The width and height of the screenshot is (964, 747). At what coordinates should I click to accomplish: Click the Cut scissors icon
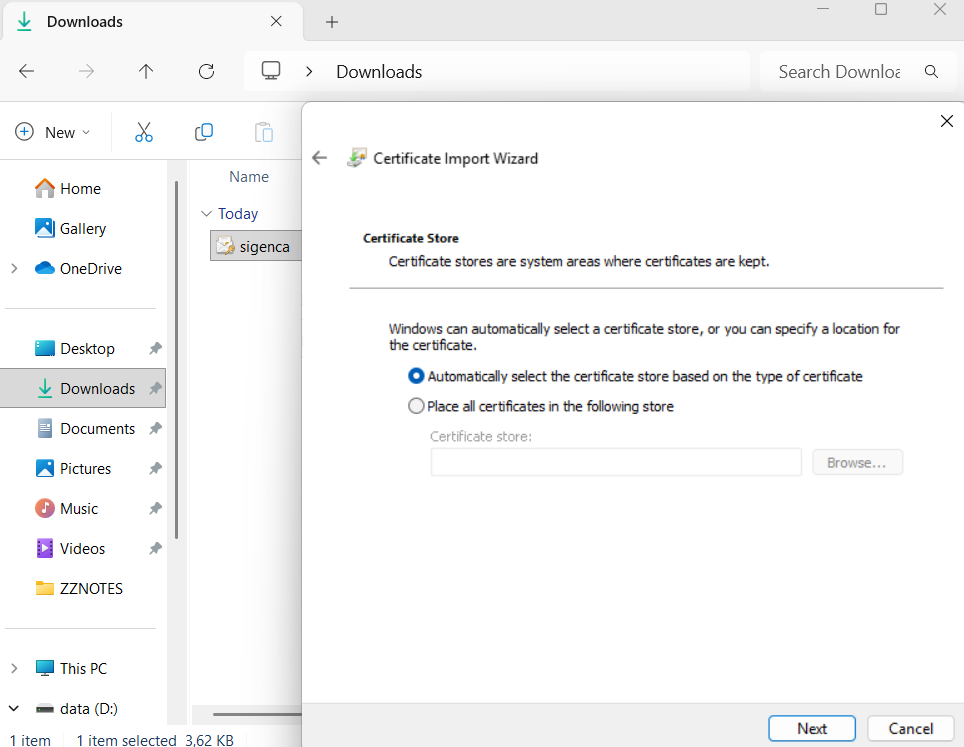tap(144, 132)
